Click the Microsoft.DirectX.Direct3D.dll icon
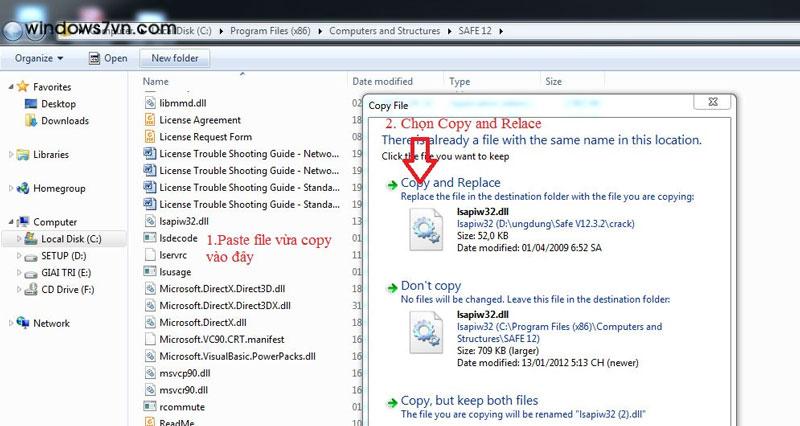This screenshot has height=426, width=800. tap(149, 288)
